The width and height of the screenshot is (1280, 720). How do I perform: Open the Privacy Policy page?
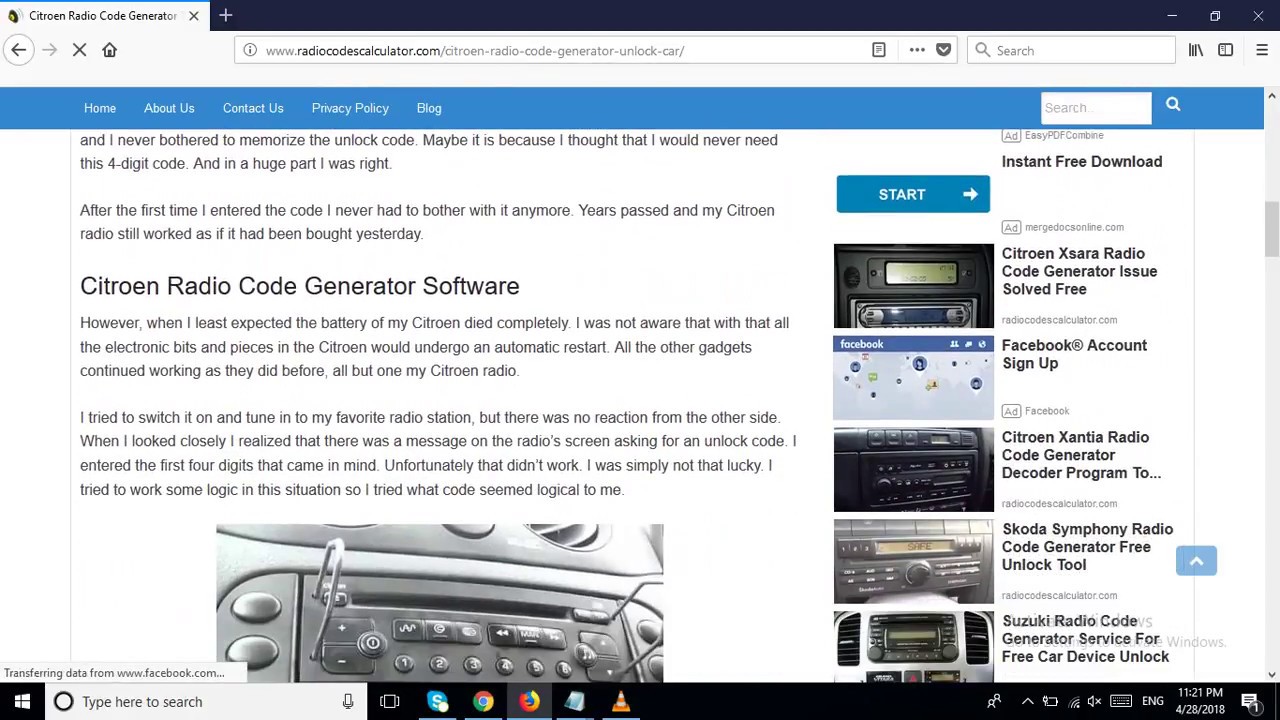[x=350, y=108]
